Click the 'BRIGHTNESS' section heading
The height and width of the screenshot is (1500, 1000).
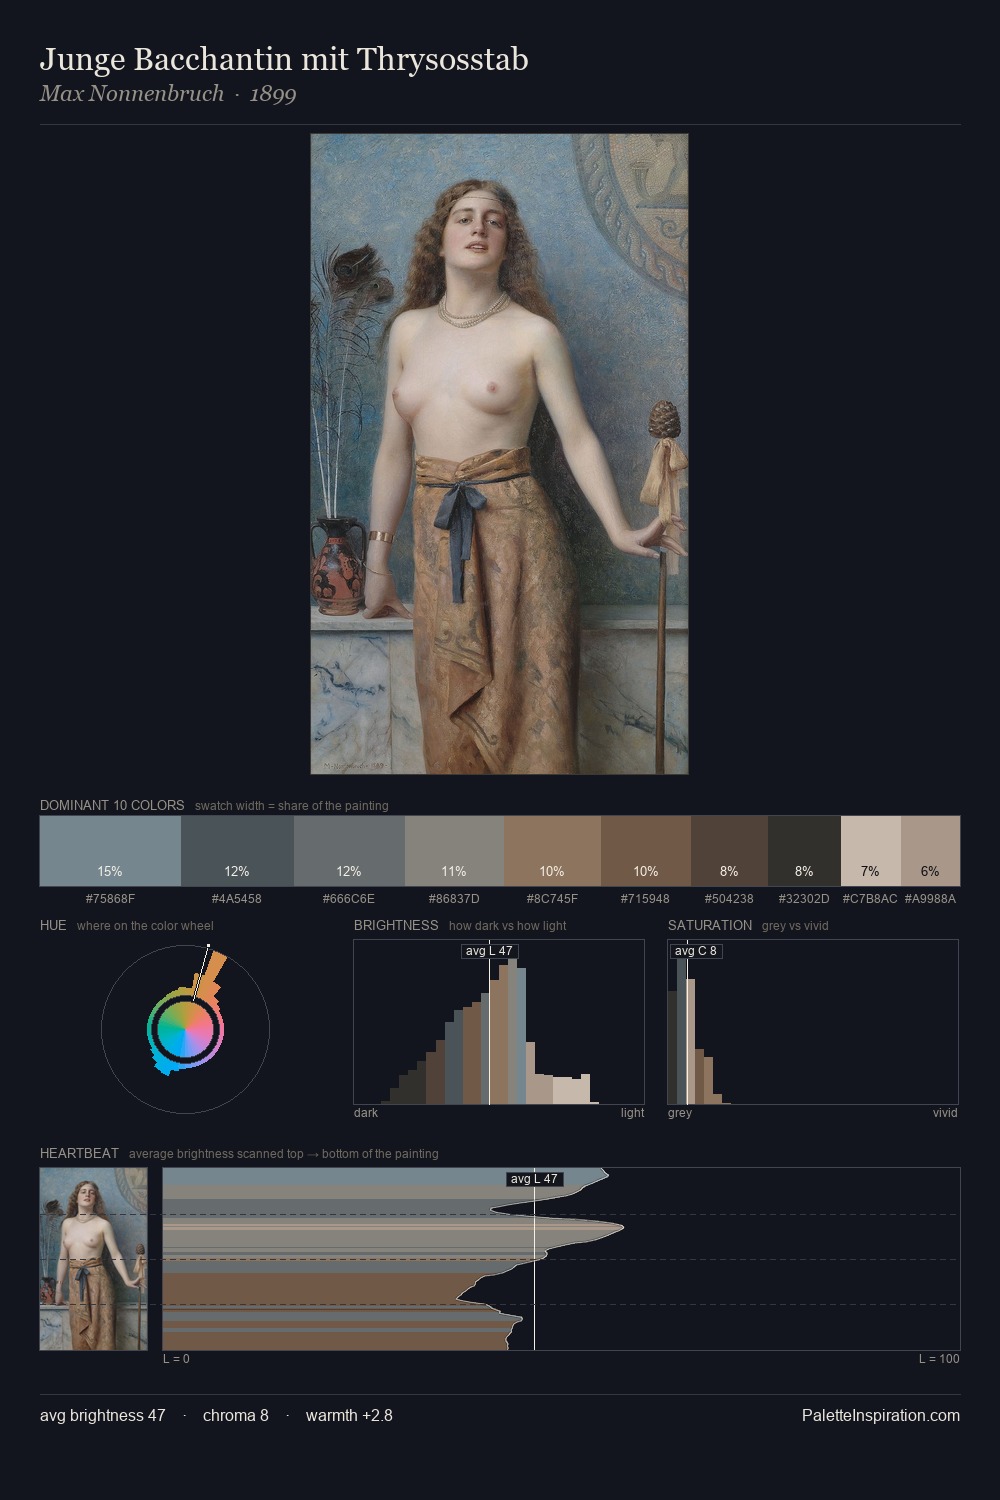pyautogui.click(x=396, y=925)
